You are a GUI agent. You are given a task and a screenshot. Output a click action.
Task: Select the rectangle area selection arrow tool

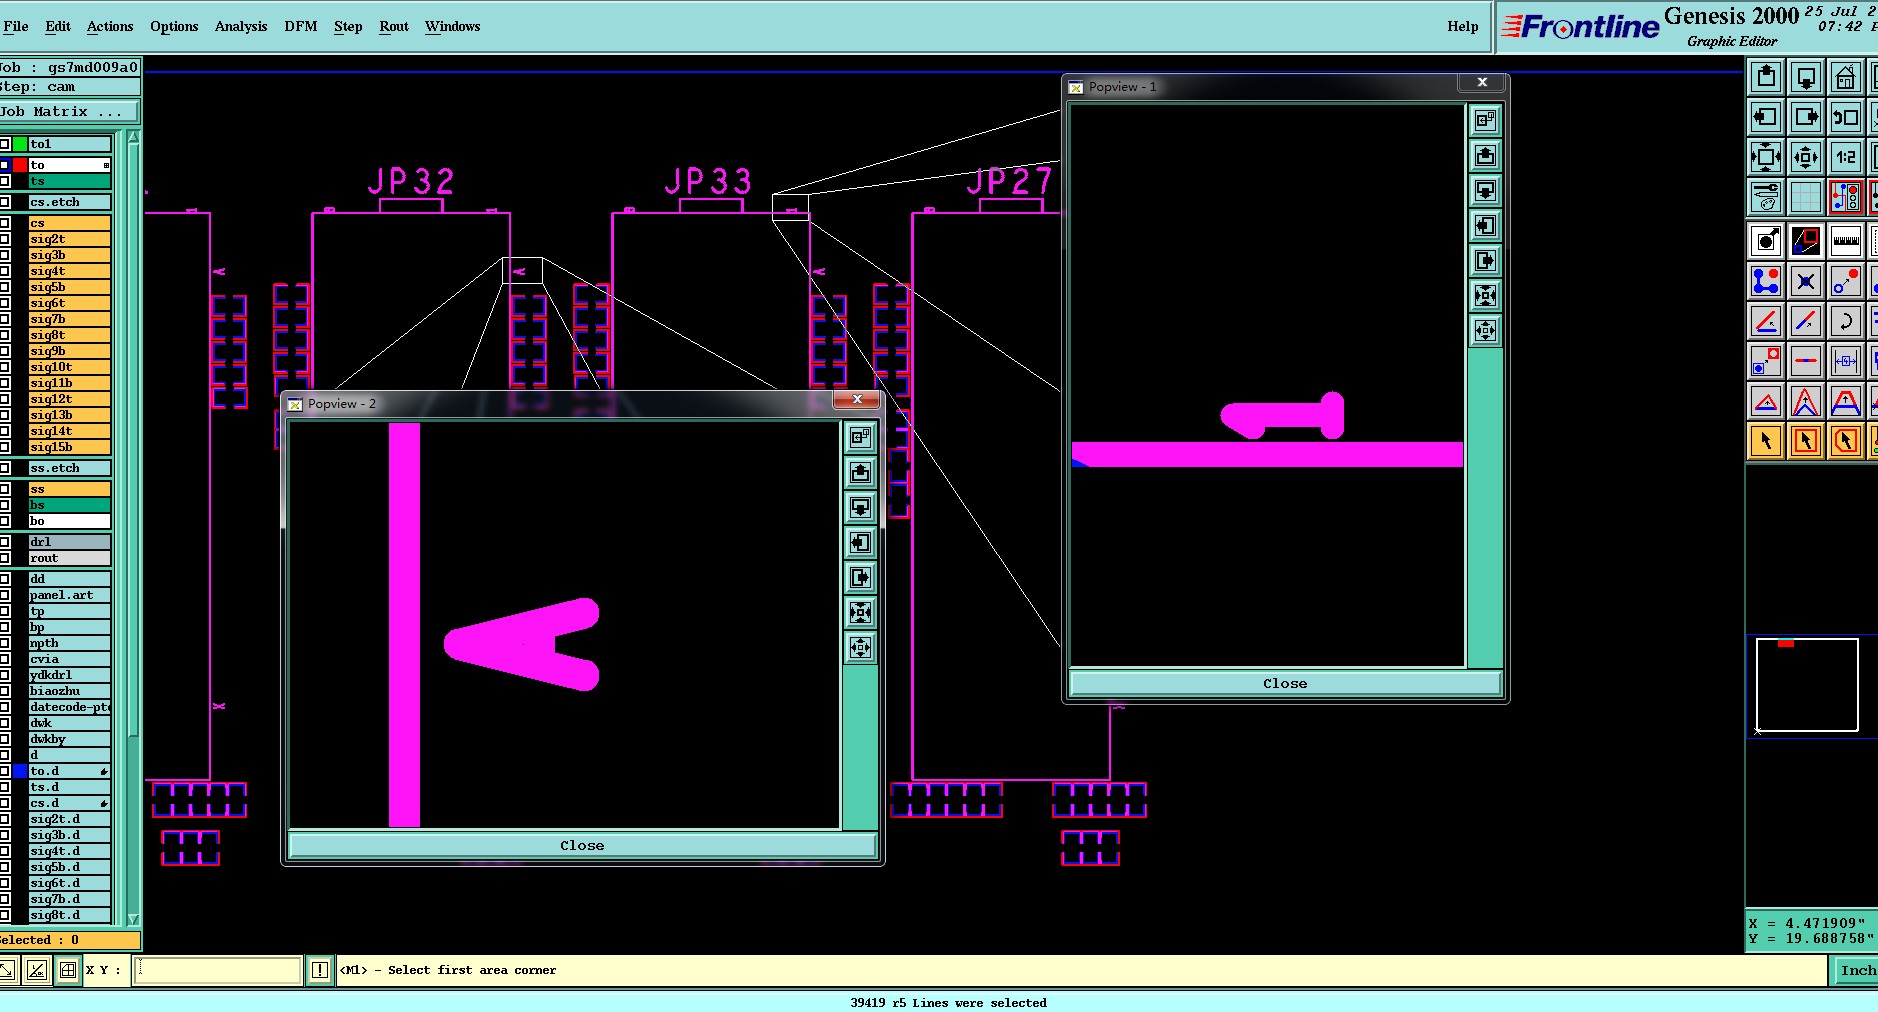coord(1806,440)
